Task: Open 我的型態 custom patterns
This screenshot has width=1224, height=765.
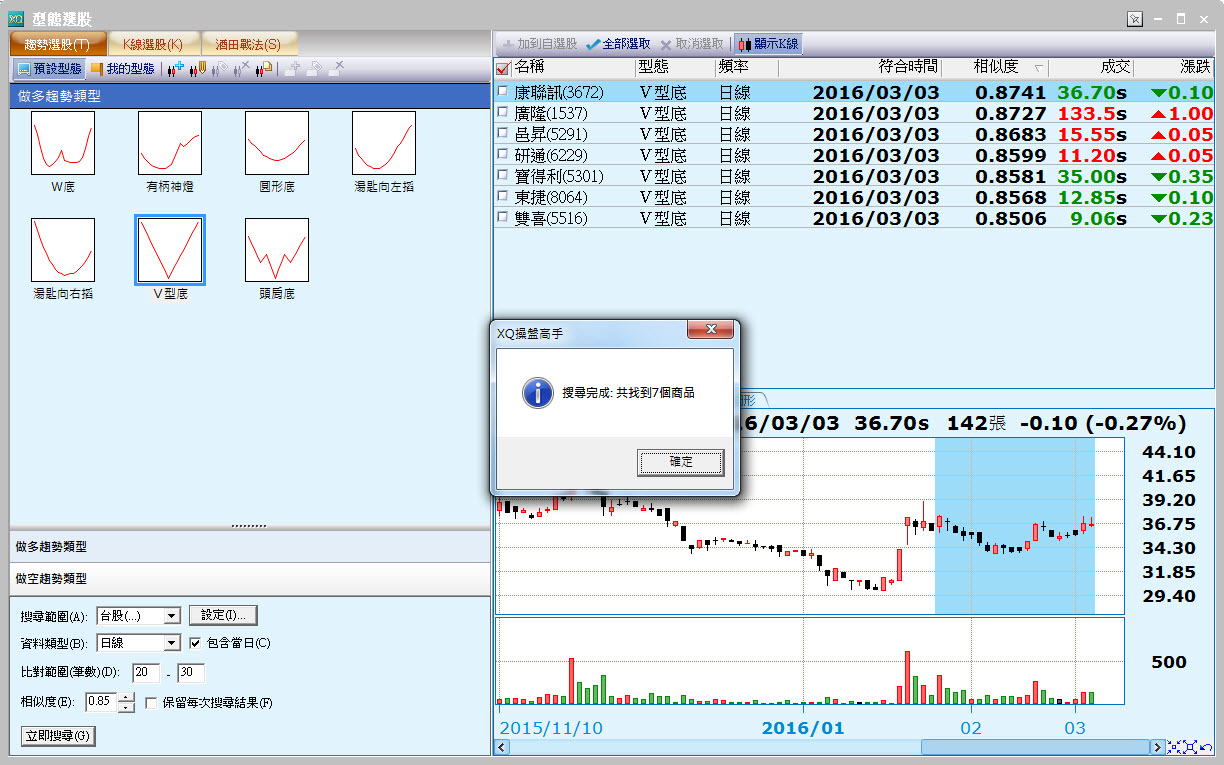Action: point(123,69)
